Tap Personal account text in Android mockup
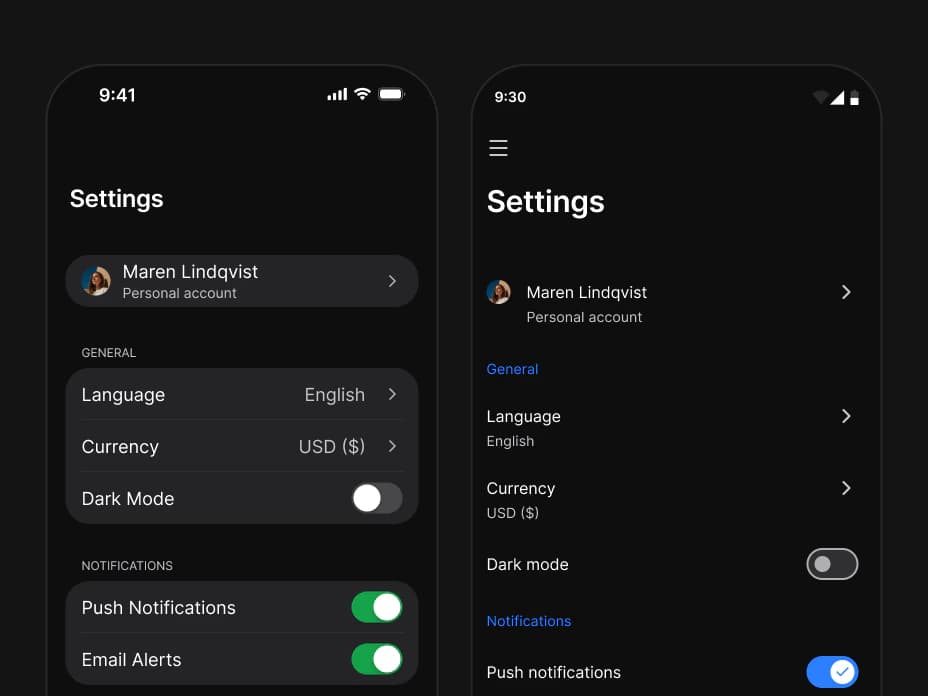 tap(584, 317)
